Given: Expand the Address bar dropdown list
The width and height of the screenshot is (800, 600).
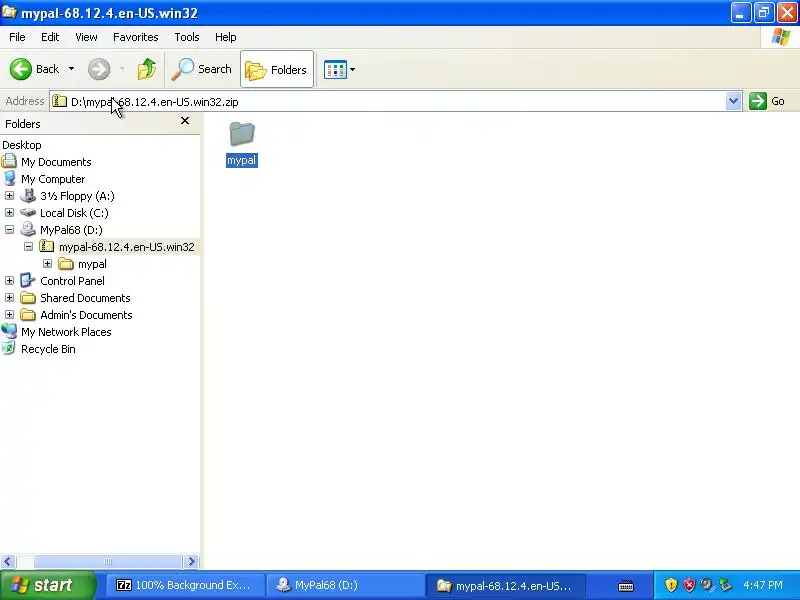Looking at the screenshot, I should (733, 101).
